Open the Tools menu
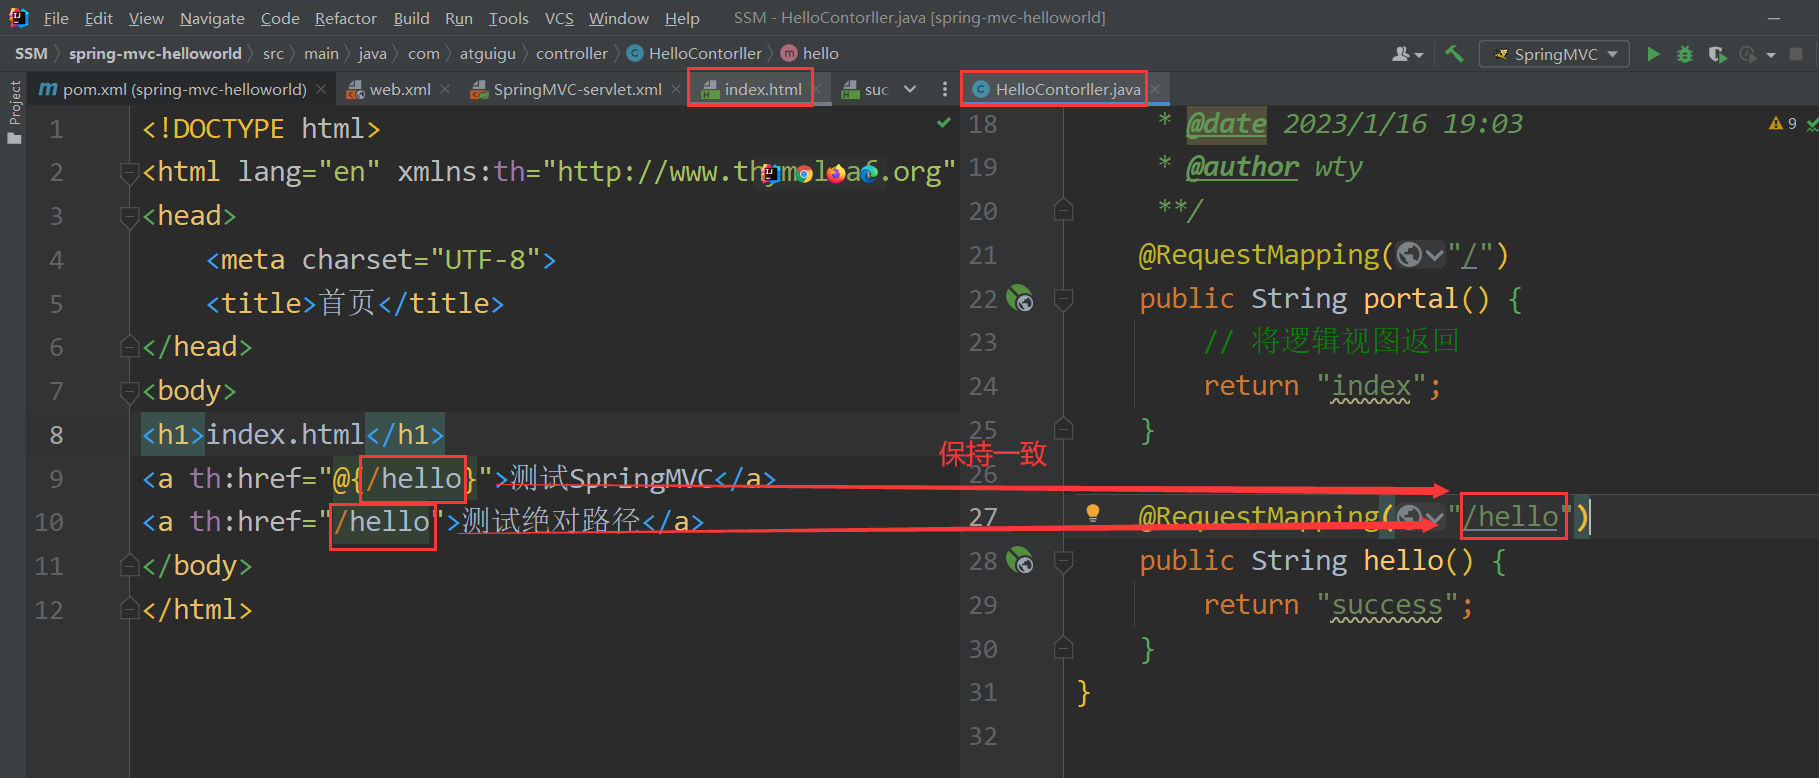This screenshot has width=1819, height=778. coord(508,18)
